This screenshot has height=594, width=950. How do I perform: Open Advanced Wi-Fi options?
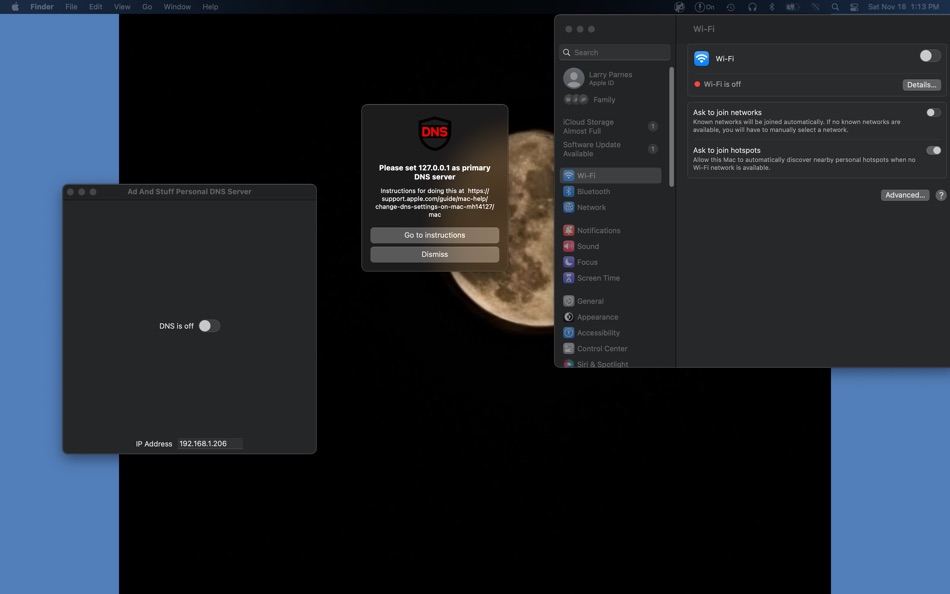coord(904,195)
